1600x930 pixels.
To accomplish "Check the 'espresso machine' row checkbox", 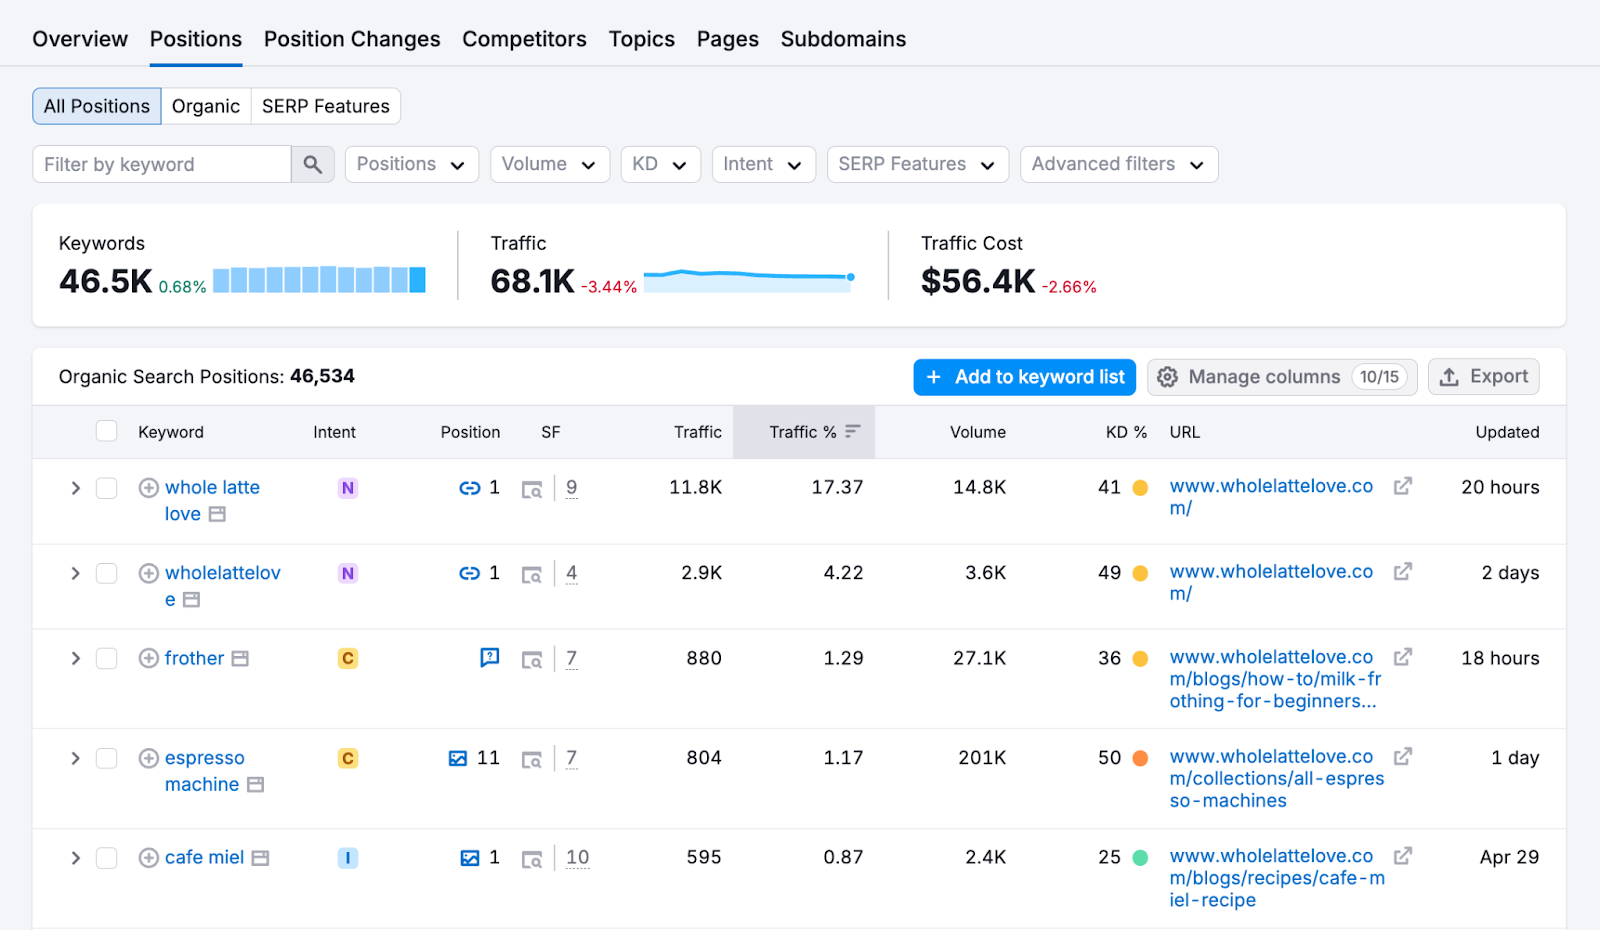I will tap(107, 758).
